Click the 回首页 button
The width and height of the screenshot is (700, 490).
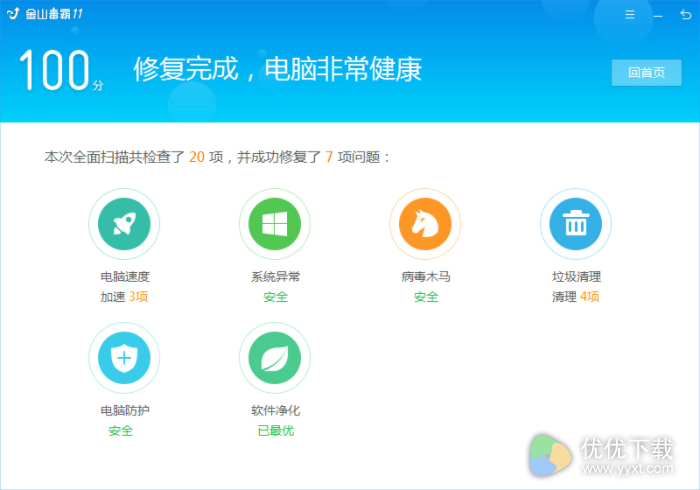point(646,72)
